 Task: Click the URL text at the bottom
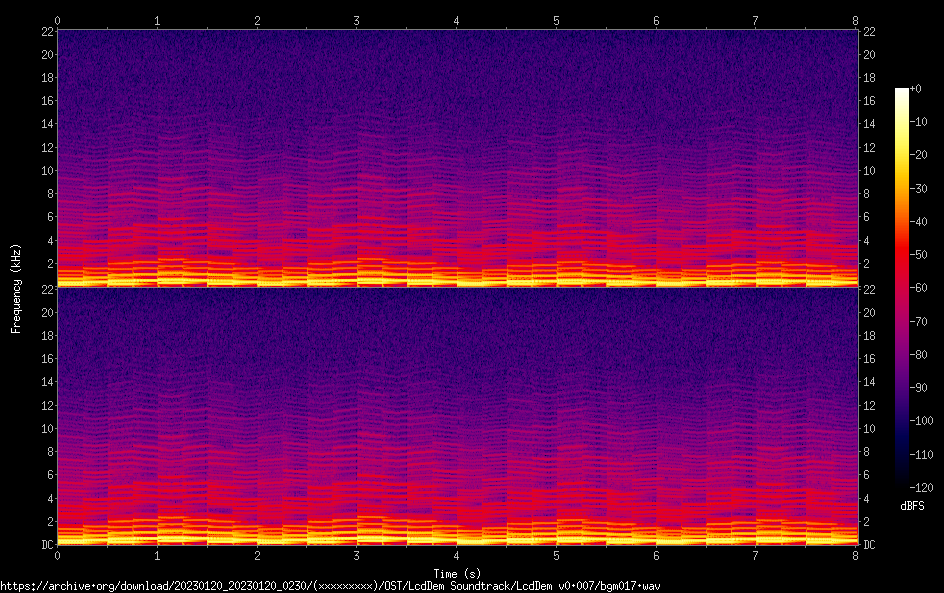click(330, 585)
